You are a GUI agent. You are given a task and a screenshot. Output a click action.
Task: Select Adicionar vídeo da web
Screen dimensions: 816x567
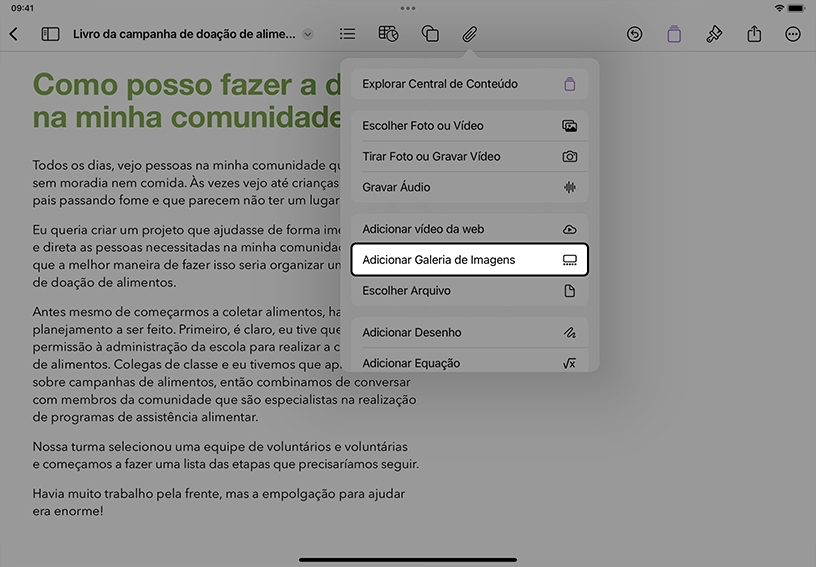point(469,229)
